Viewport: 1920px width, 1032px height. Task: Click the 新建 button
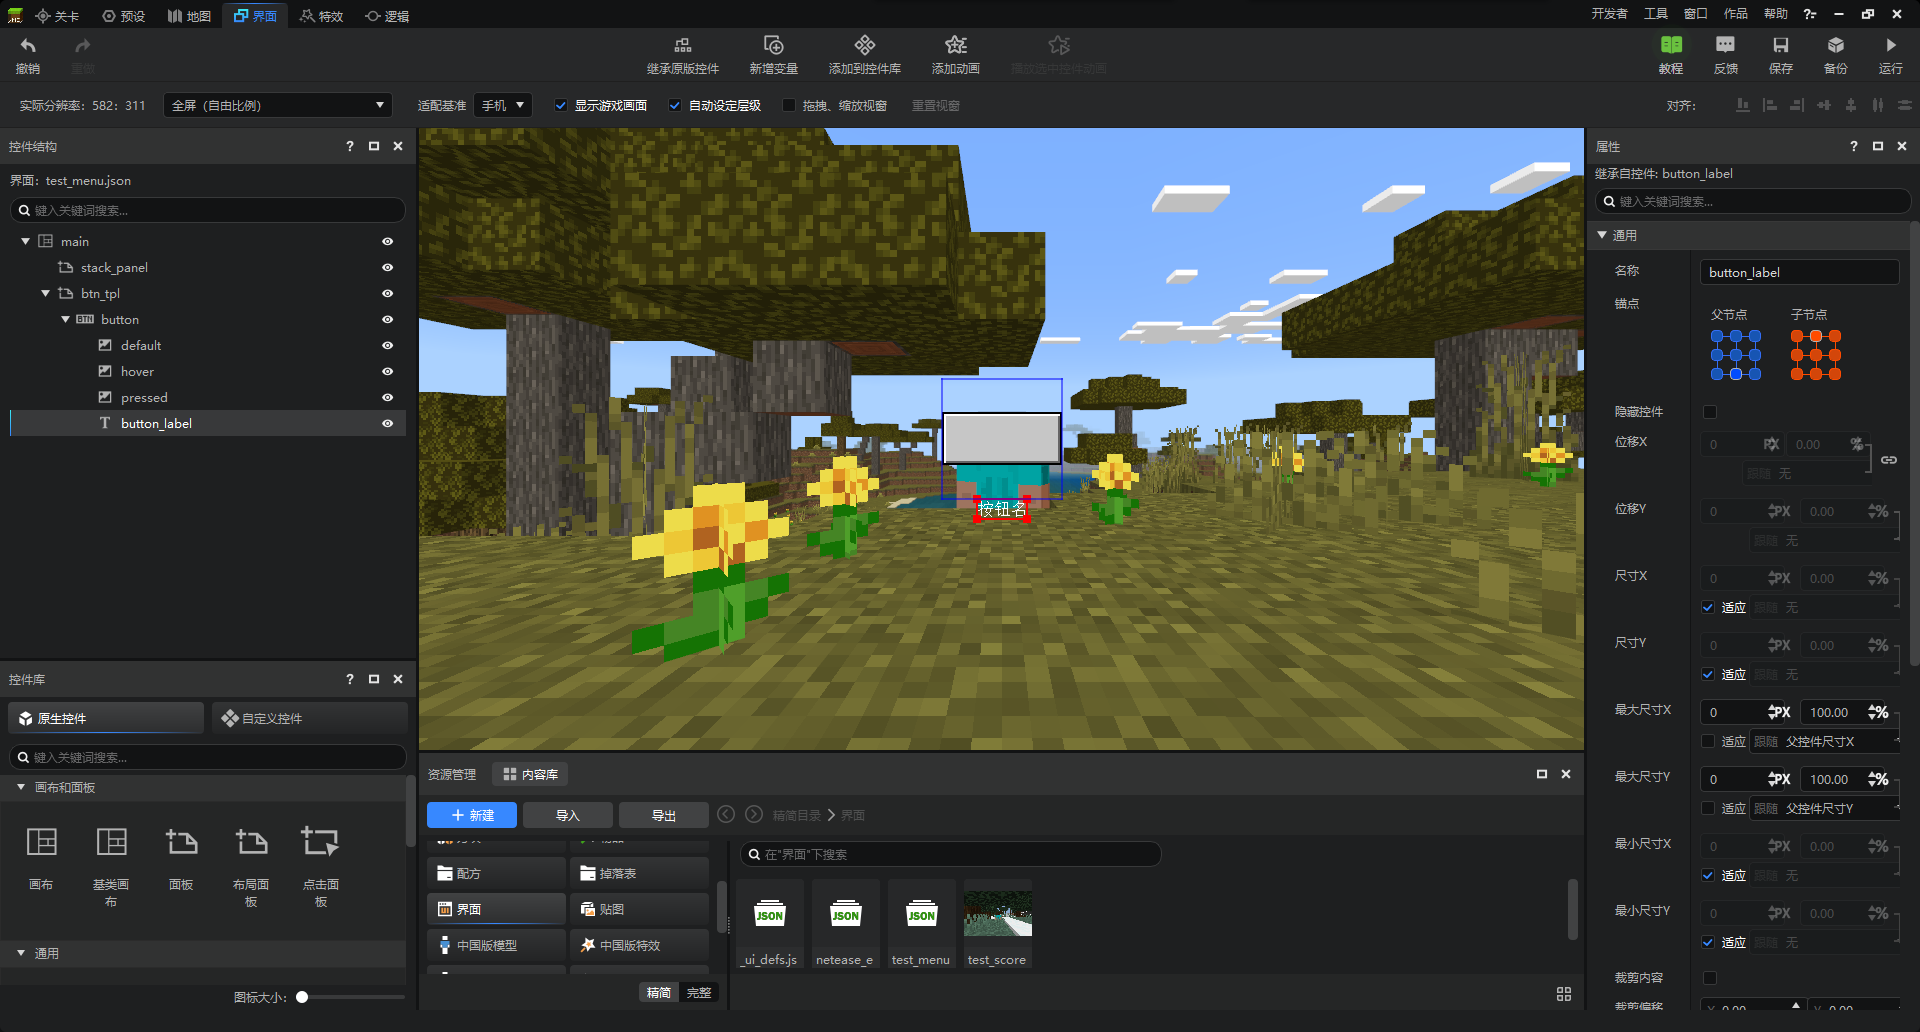[x=472, y=815]
